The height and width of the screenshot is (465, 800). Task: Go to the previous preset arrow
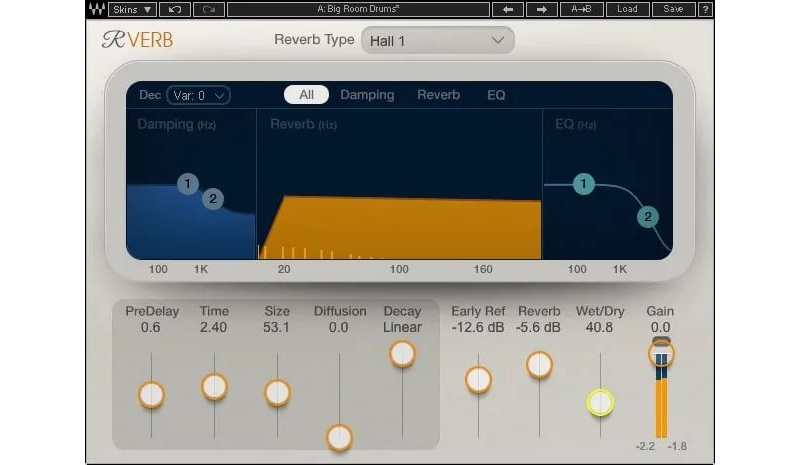click(x=508, y=9)
